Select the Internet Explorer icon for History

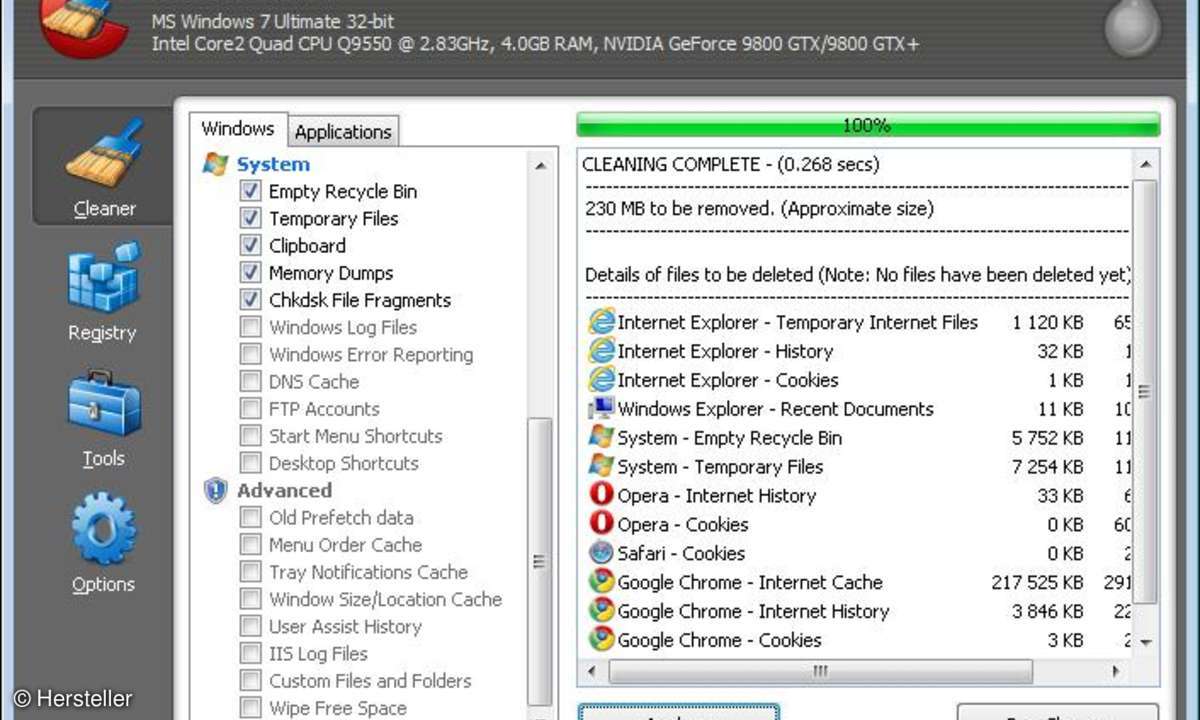(601, 351)
